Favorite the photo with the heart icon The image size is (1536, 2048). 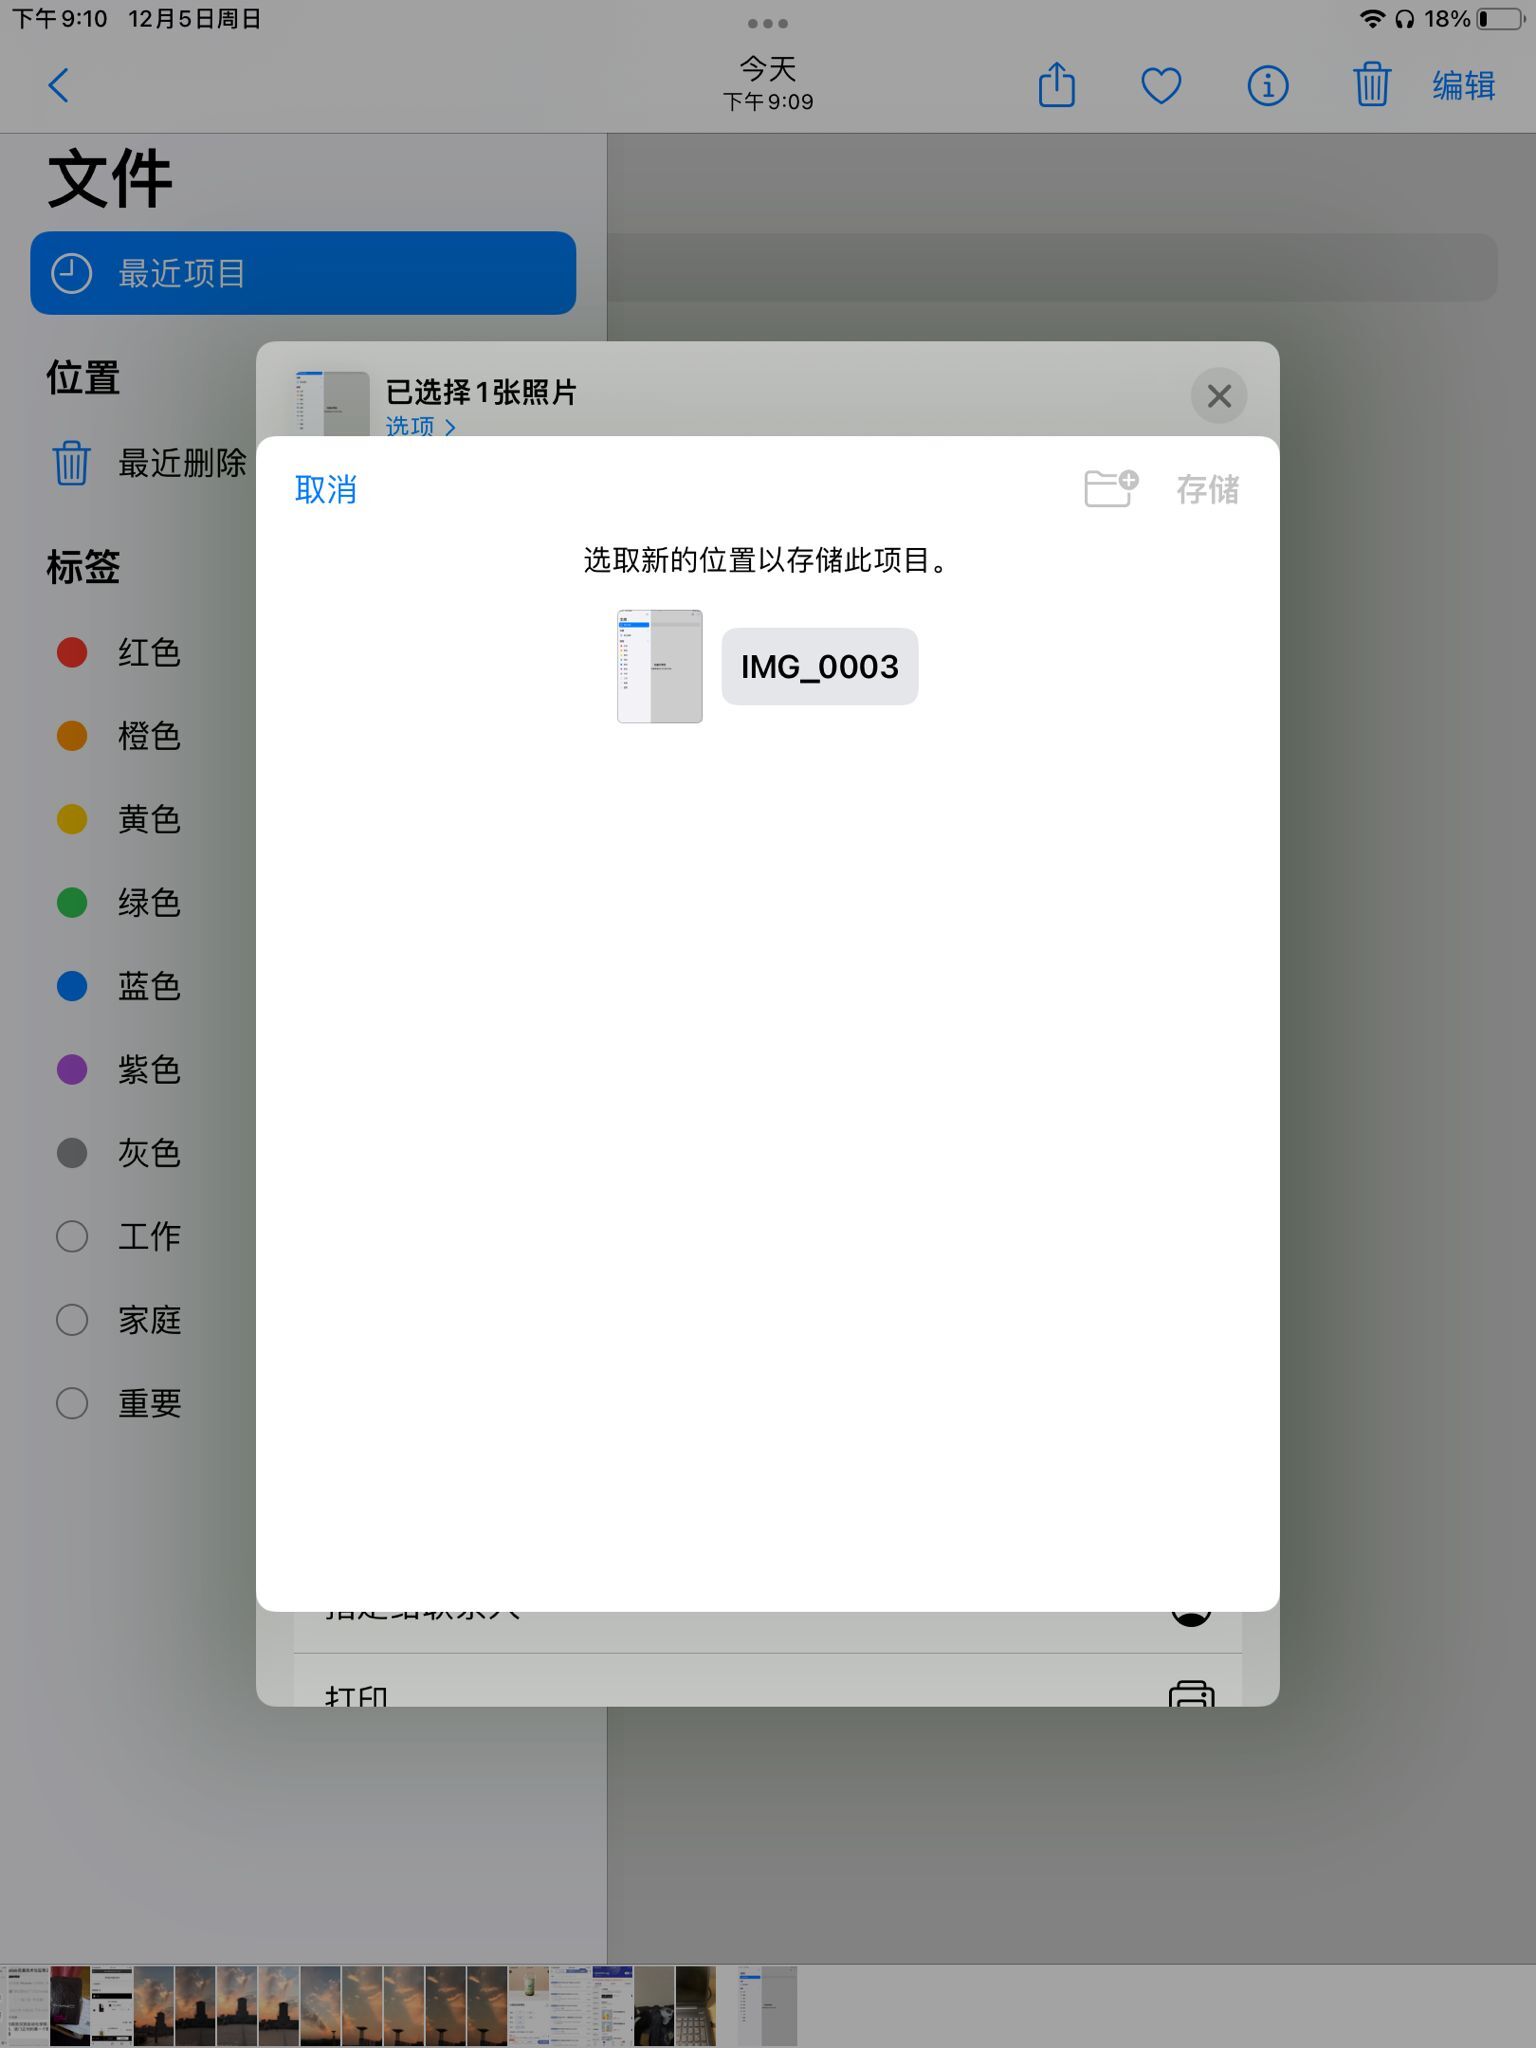click(x=1161, y=86)
